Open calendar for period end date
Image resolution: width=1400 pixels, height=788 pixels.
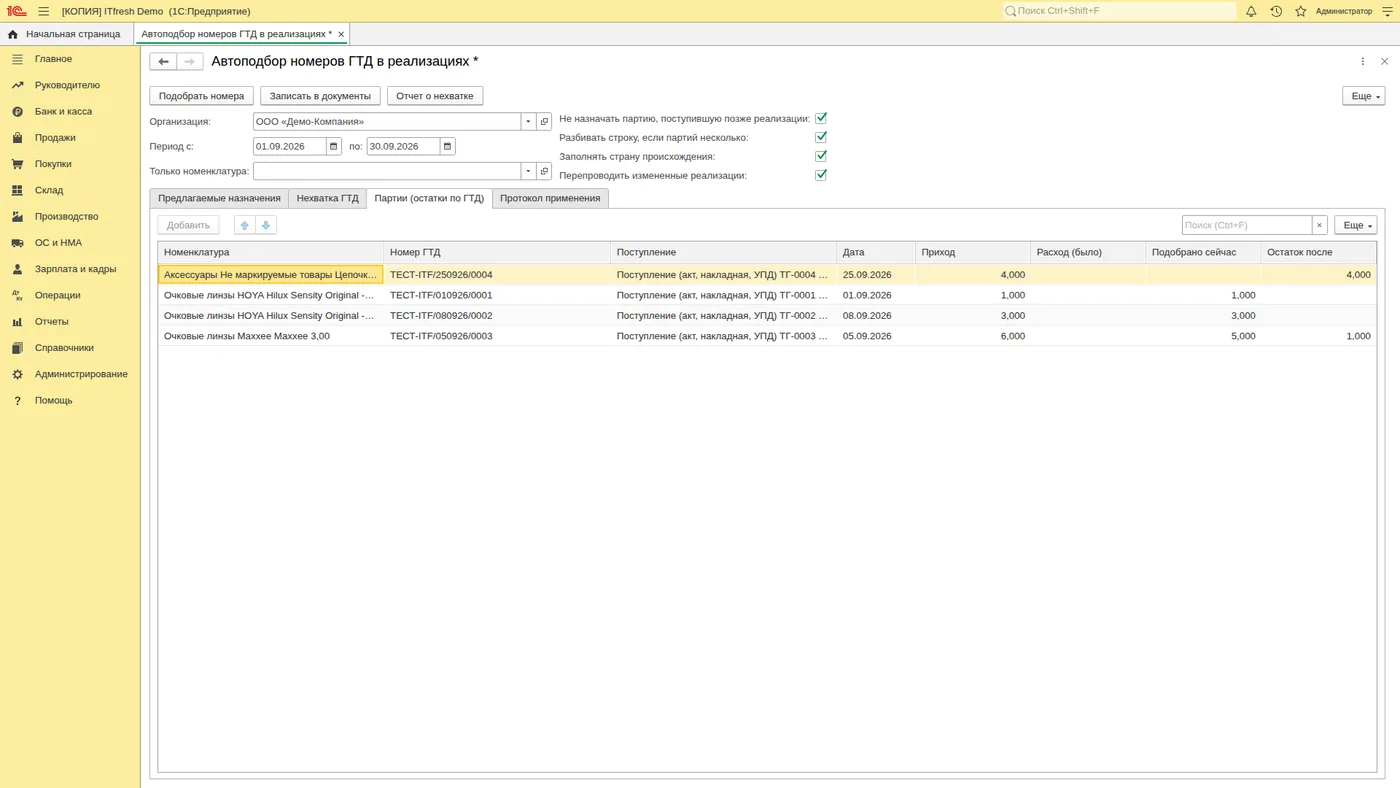[x=447, y=146]
